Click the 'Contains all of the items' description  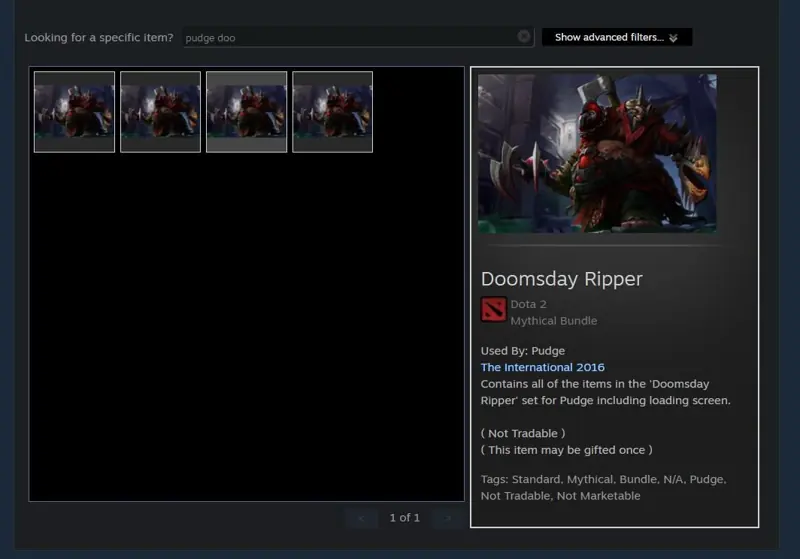(606, 392)
